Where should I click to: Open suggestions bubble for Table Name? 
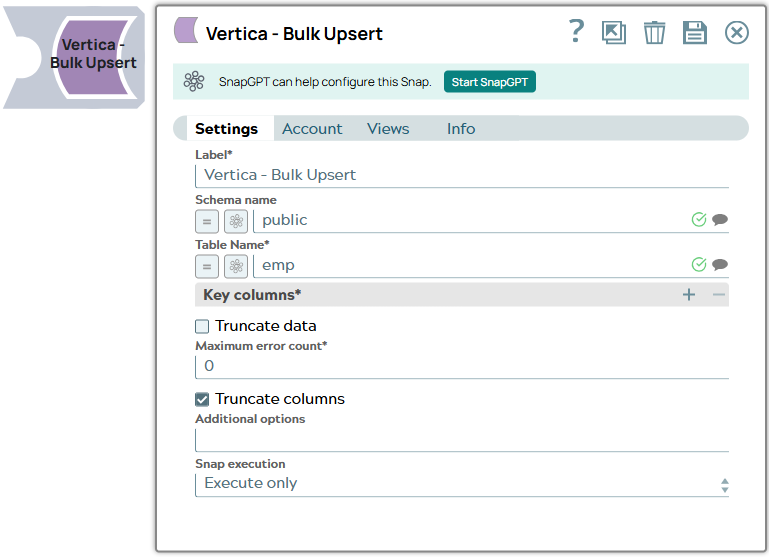(x=719, y=265)
